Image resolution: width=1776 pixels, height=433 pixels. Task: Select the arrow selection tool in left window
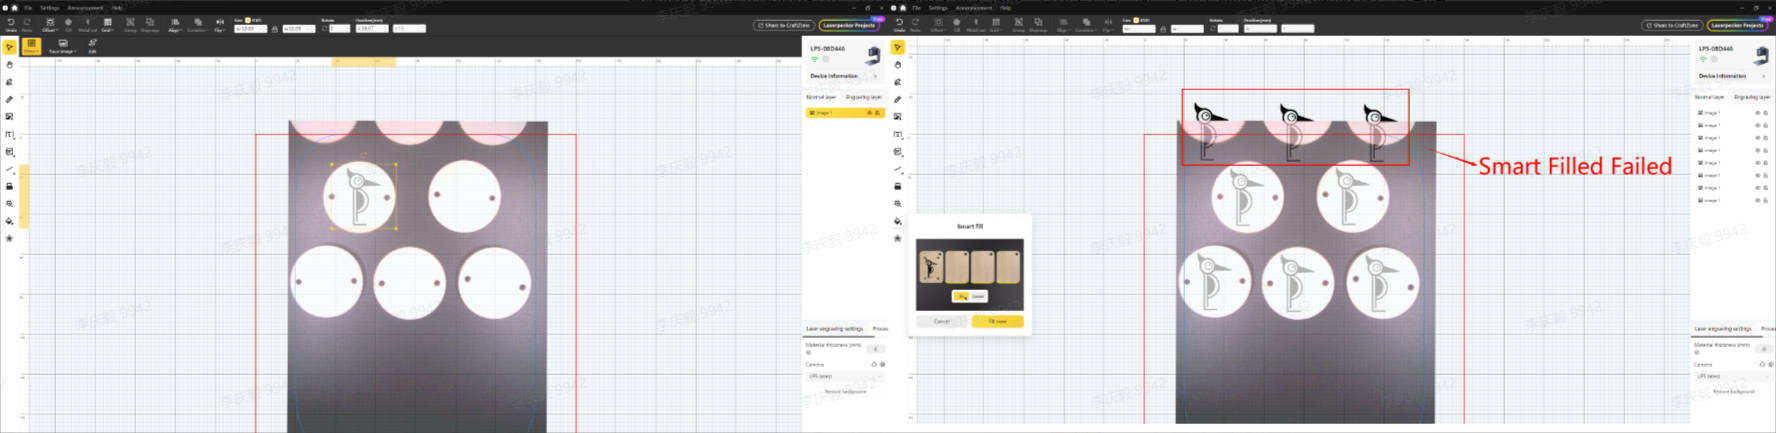click(9, 47)
